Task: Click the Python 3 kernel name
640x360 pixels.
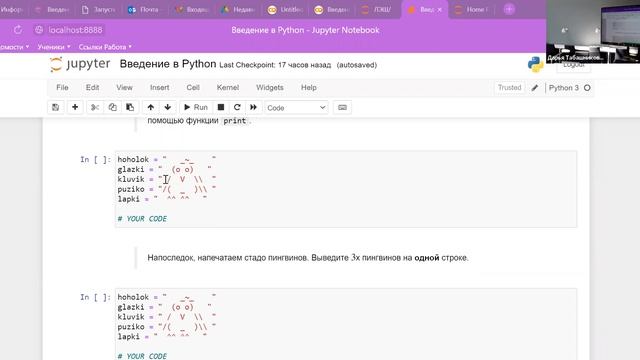Action: click(x=564, y=88)
